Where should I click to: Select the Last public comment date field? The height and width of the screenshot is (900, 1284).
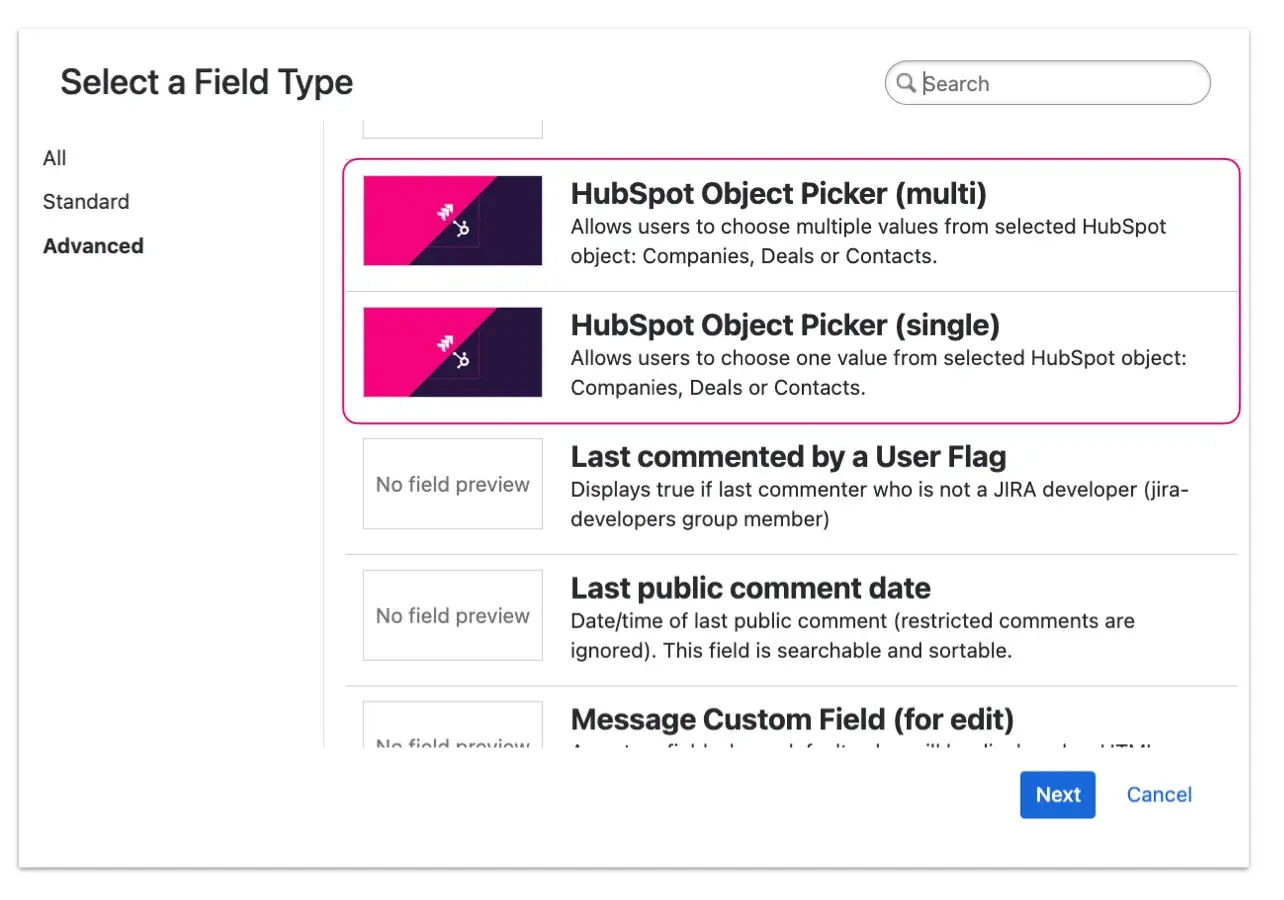point(790,615)
